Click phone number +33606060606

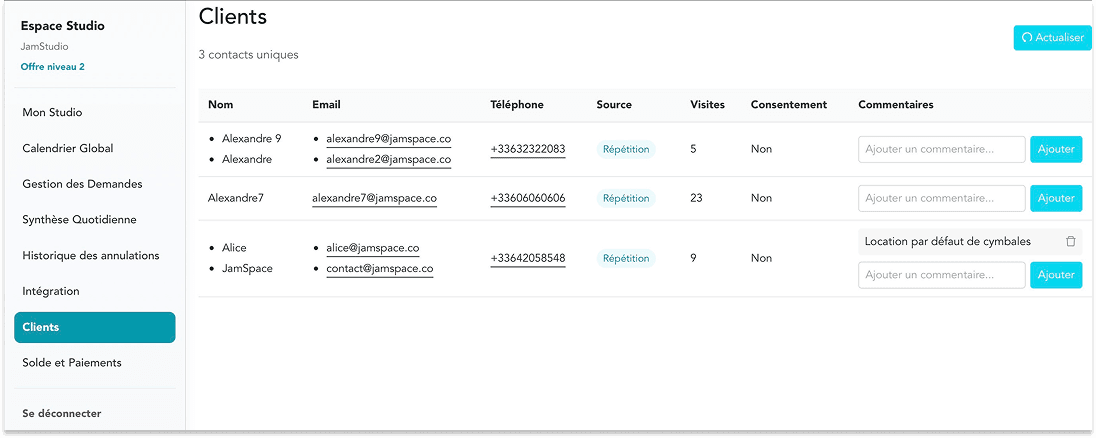(528, 198)
